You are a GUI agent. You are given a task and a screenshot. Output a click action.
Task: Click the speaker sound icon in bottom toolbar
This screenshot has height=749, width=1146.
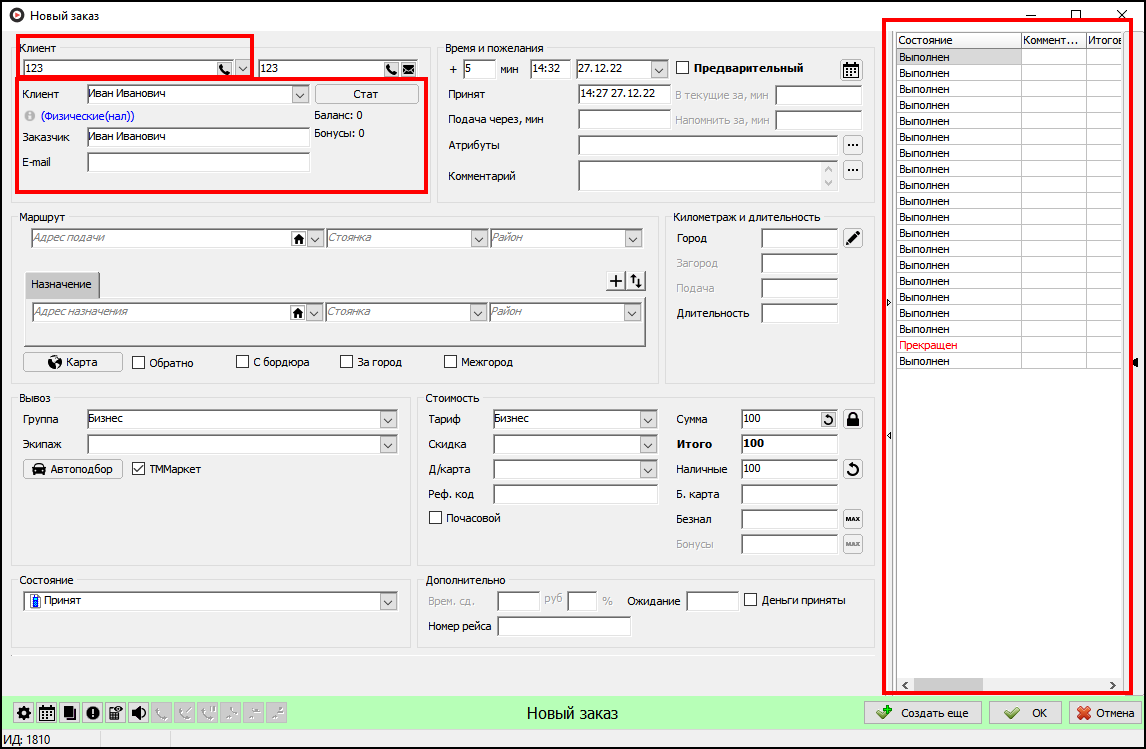coord(138,713)
